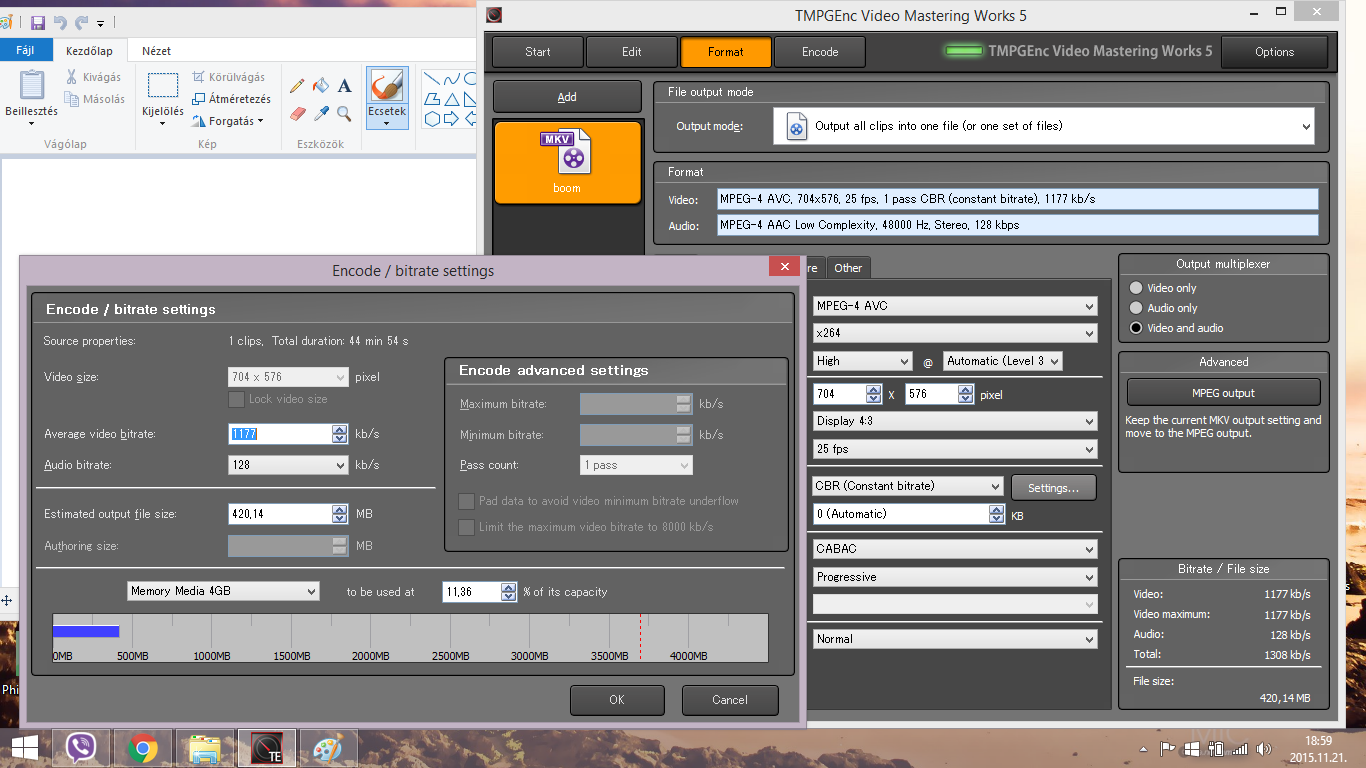The height and width of the screenshot is (768, 1366).
Task: Select the Magnifier tool in Paint
Action: pos(344,114)
